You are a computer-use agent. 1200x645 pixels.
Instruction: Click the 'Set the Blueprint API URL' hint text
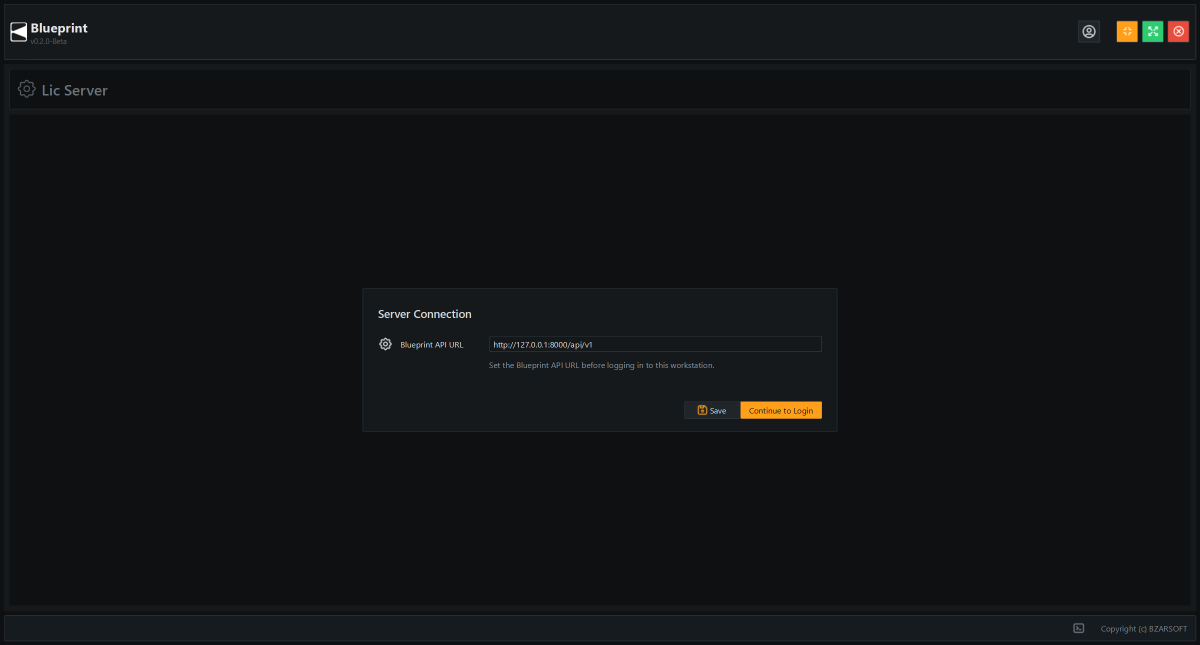coord(602,365)
